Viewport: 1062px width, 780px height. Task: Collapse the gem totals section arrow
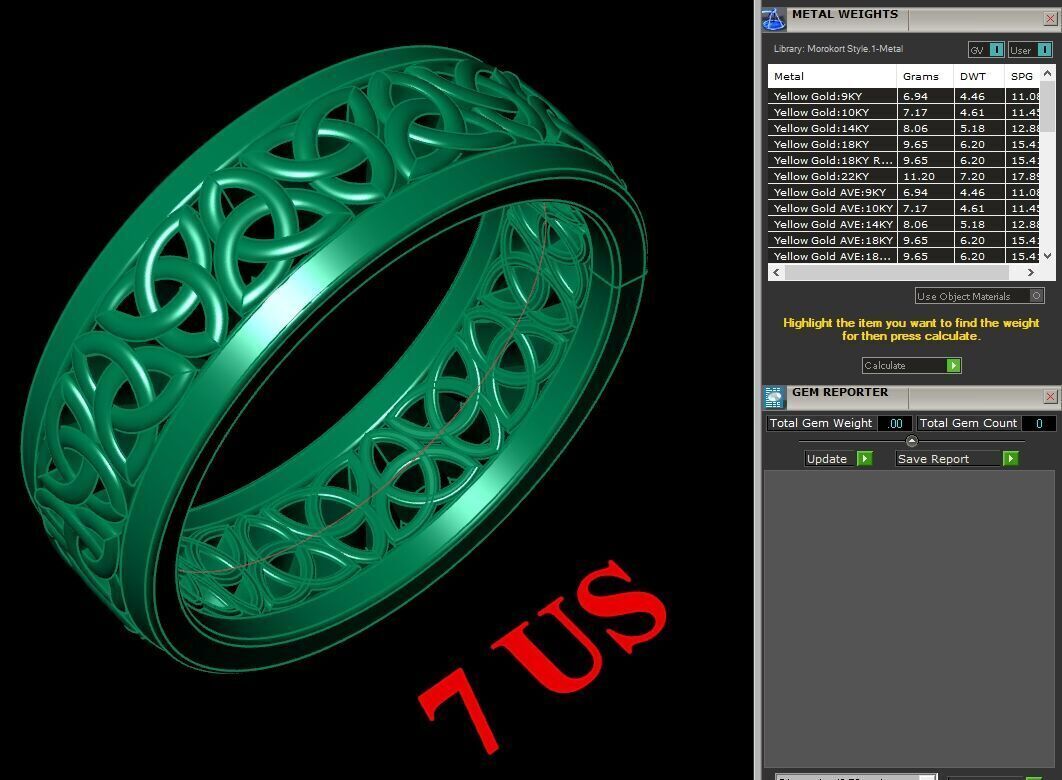point(912,441)
